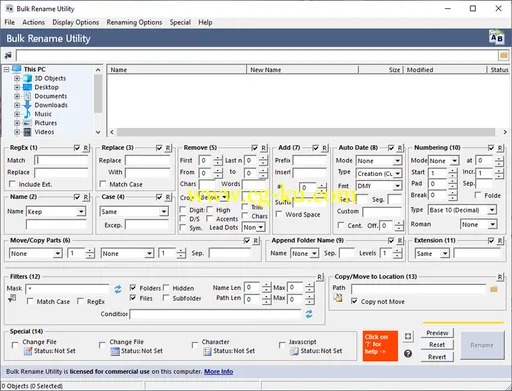Viewport: 512px width, 391px height.
Task: Open the Actions menu
Action: (x=33, y=22)
